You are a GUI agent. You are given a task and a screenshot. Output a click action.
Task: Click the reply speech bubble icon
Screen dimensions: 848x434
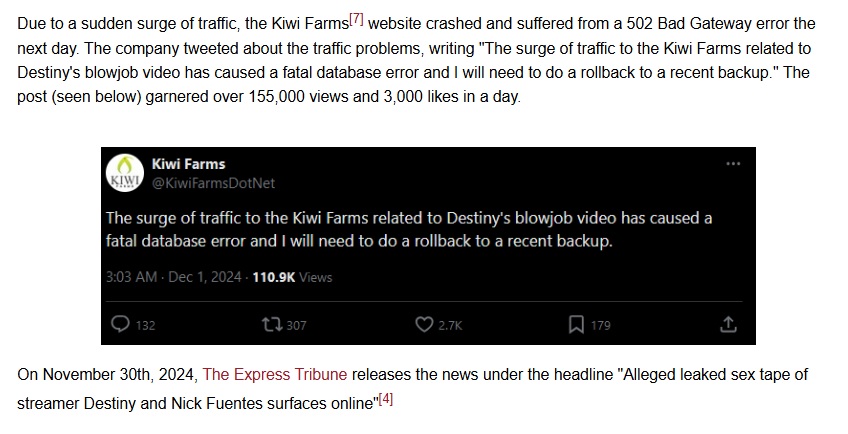click(120, 324)
